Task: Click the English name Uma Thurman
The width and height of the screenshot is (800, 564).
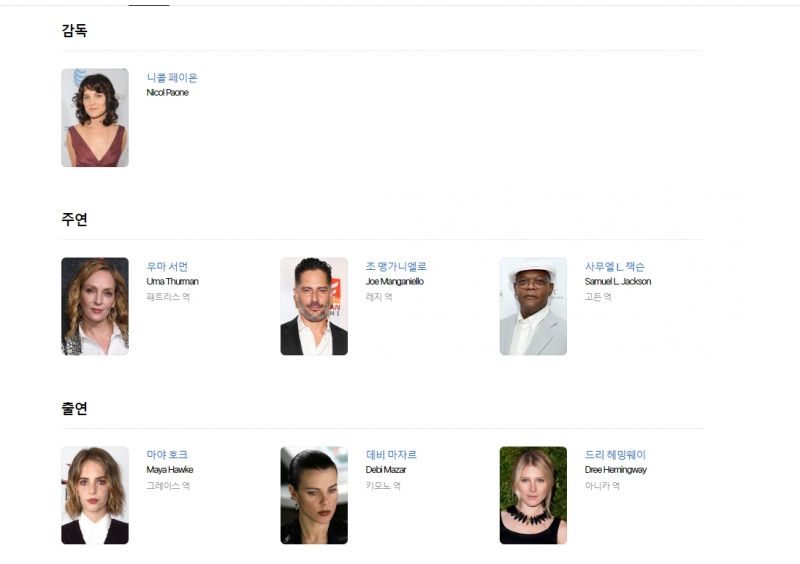Action: (172, 281)
